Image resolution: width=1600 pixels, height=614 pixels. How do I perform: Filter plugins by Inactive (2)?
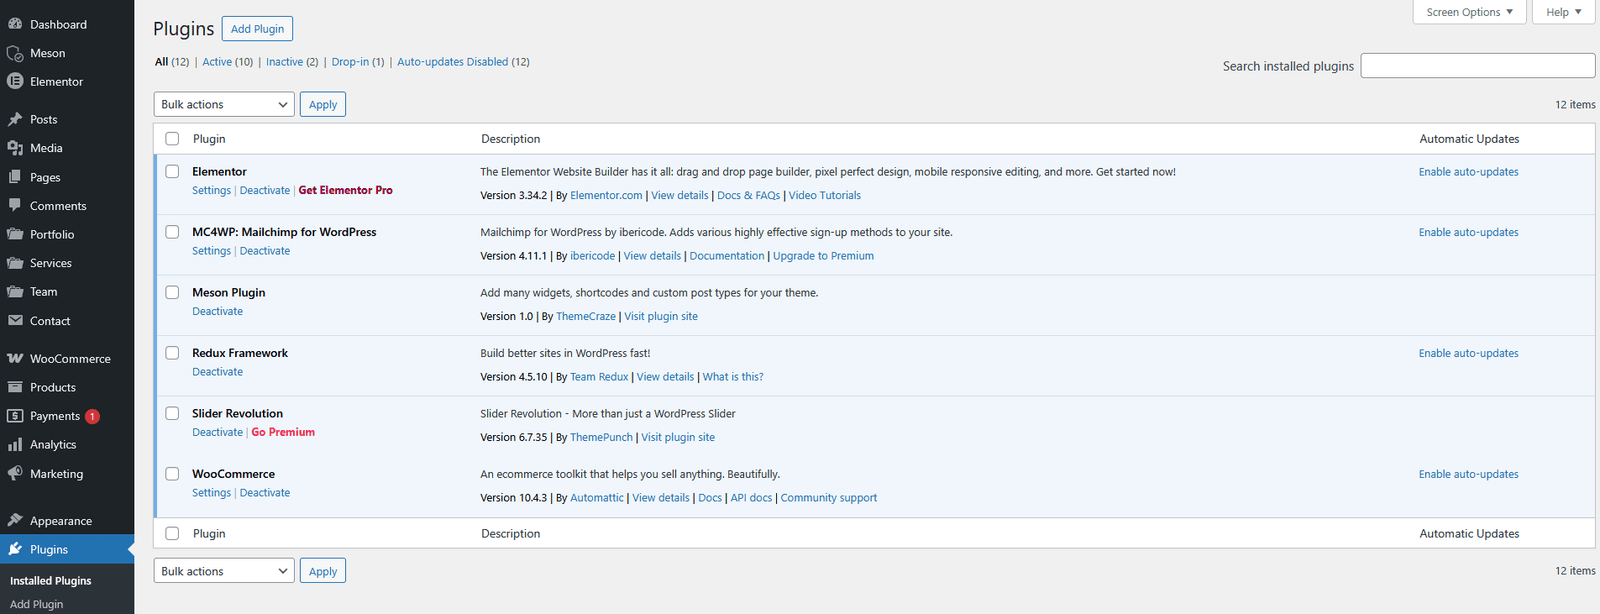tap(291, 62)
